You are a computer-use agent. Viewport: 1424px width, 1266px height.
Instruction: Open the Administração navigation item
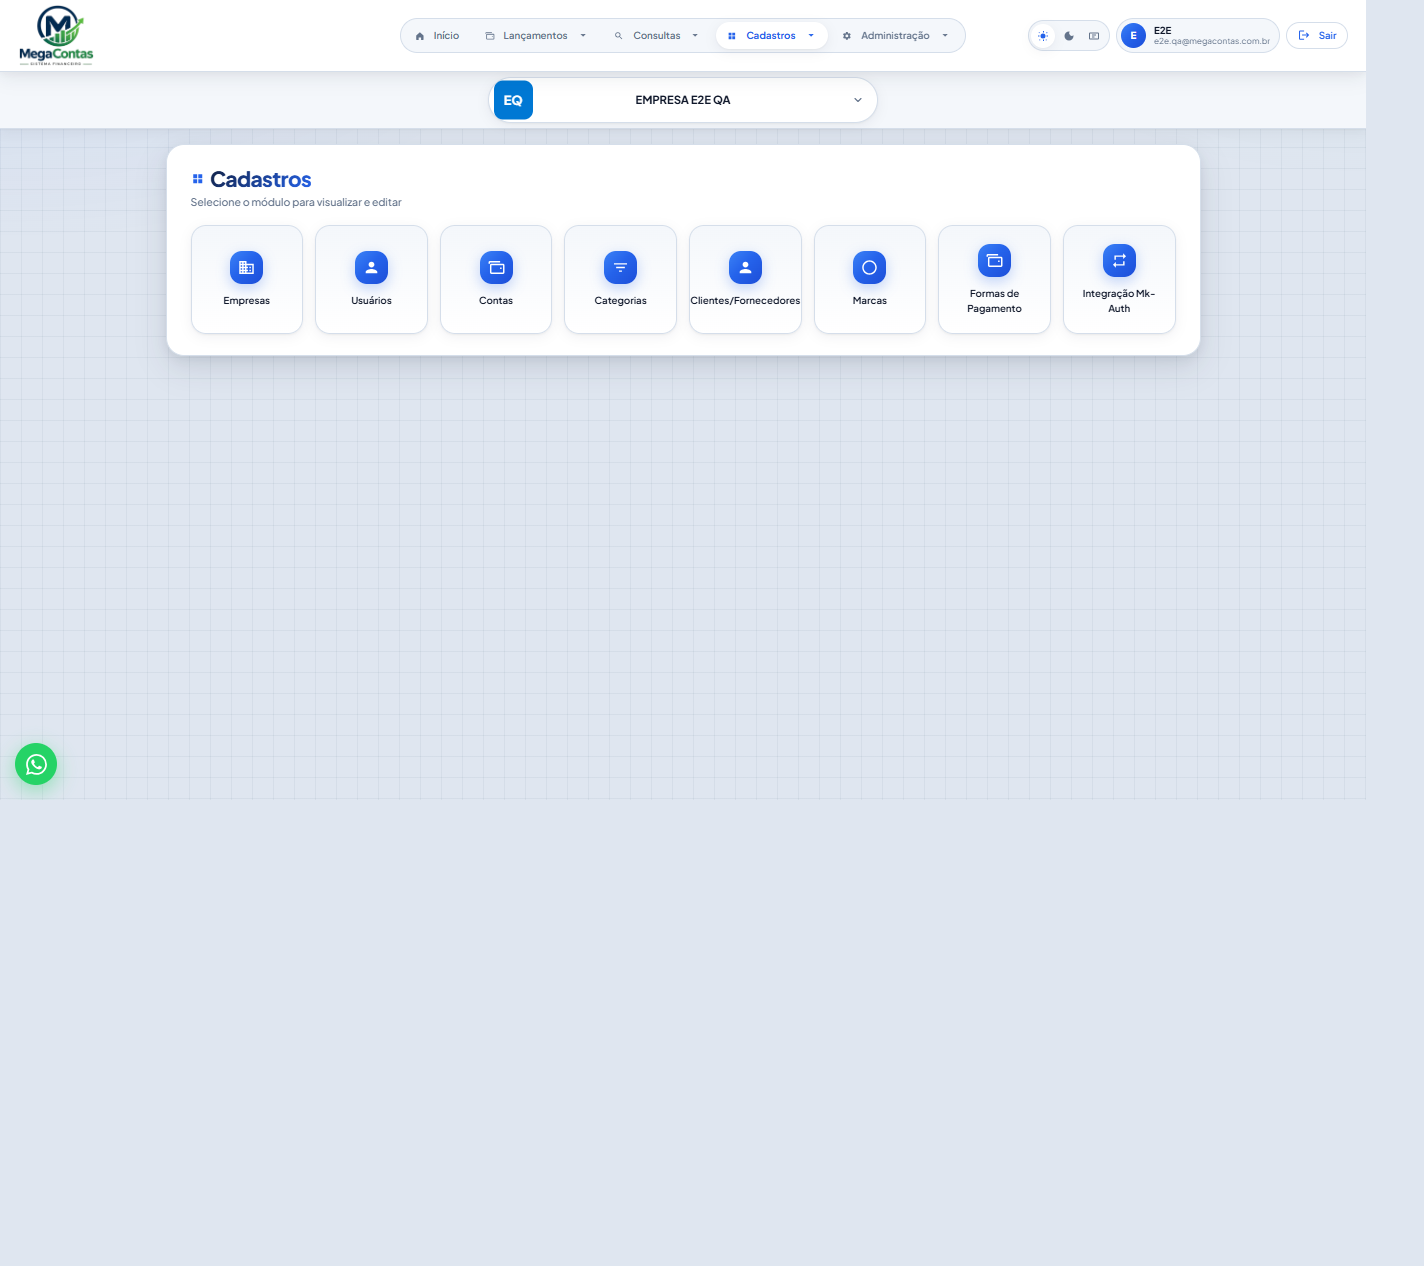pos(886,36)
